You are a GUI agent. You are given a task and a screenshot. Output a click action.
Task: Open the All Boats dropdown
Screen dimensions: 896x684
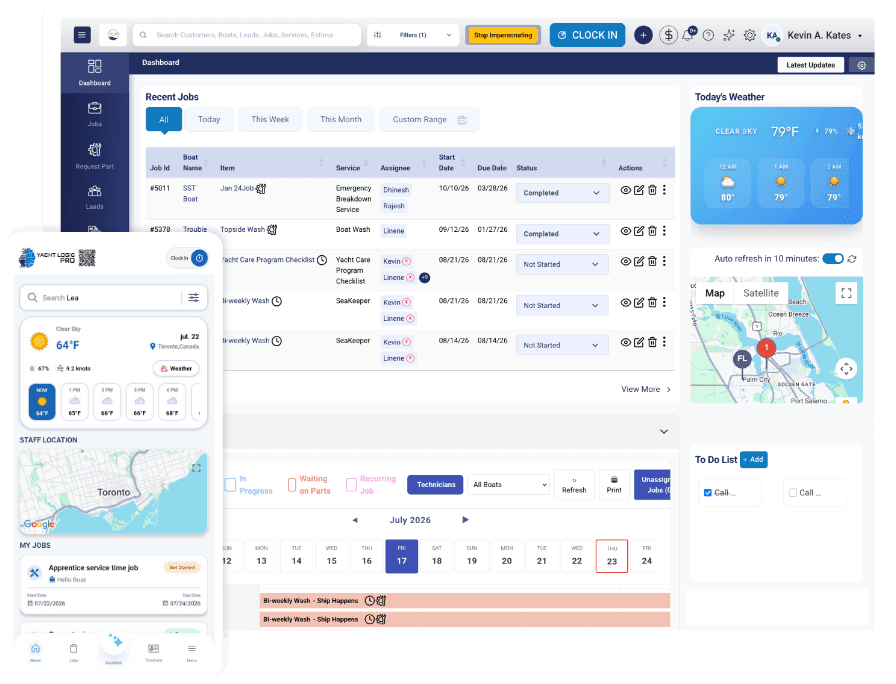[x=508, y=485]
